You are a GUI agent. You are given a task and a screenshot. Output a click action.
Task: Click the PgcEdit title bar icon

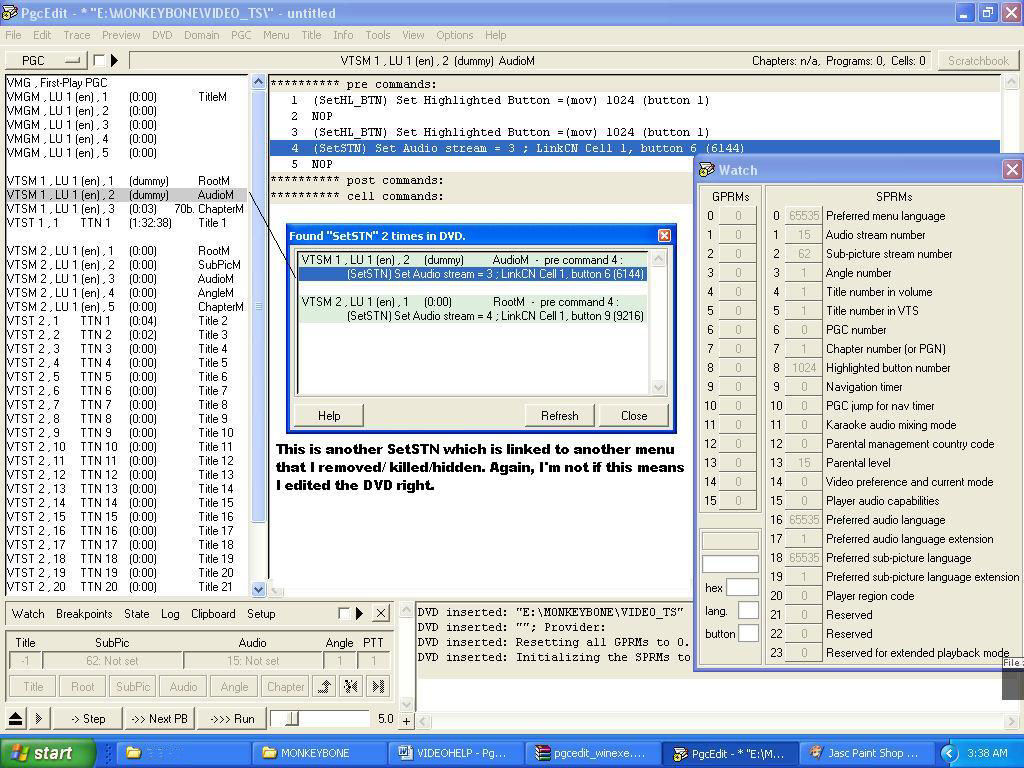click(10, 12)
